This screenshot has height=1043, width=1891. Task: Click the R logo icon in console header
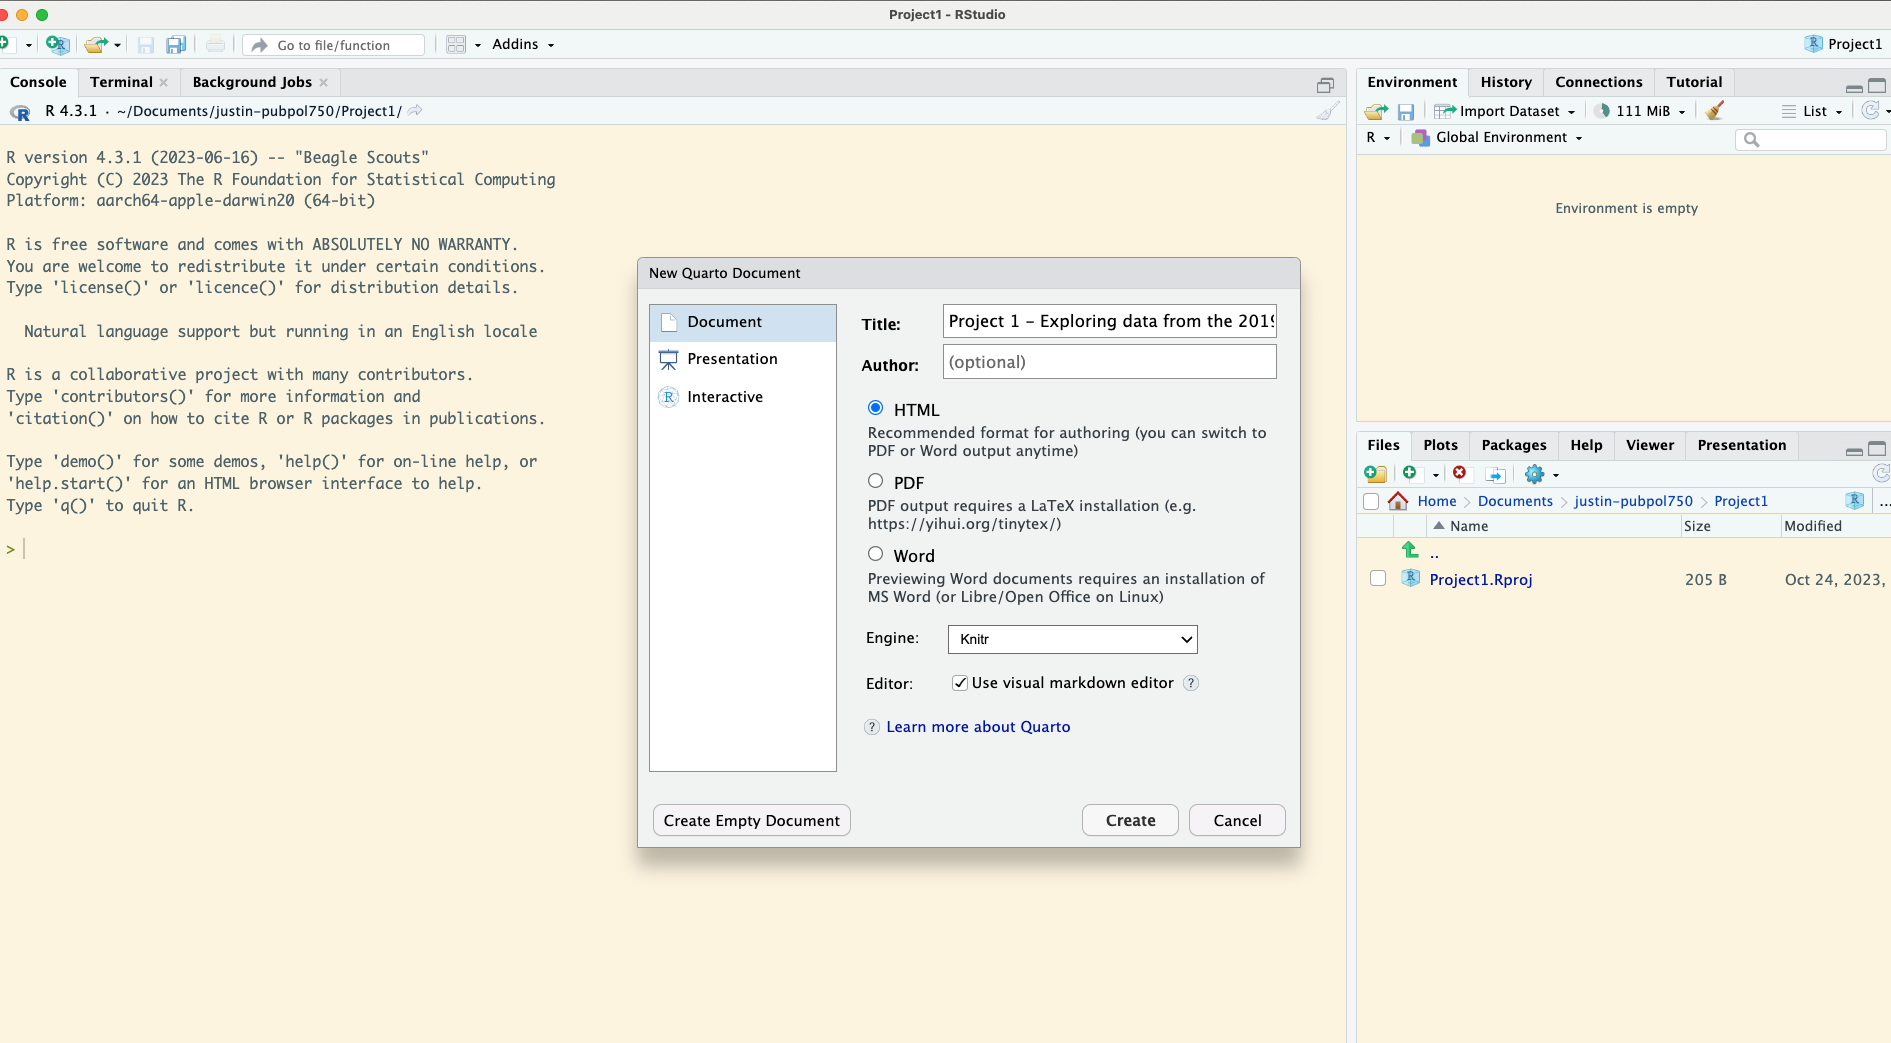(20, 112)
